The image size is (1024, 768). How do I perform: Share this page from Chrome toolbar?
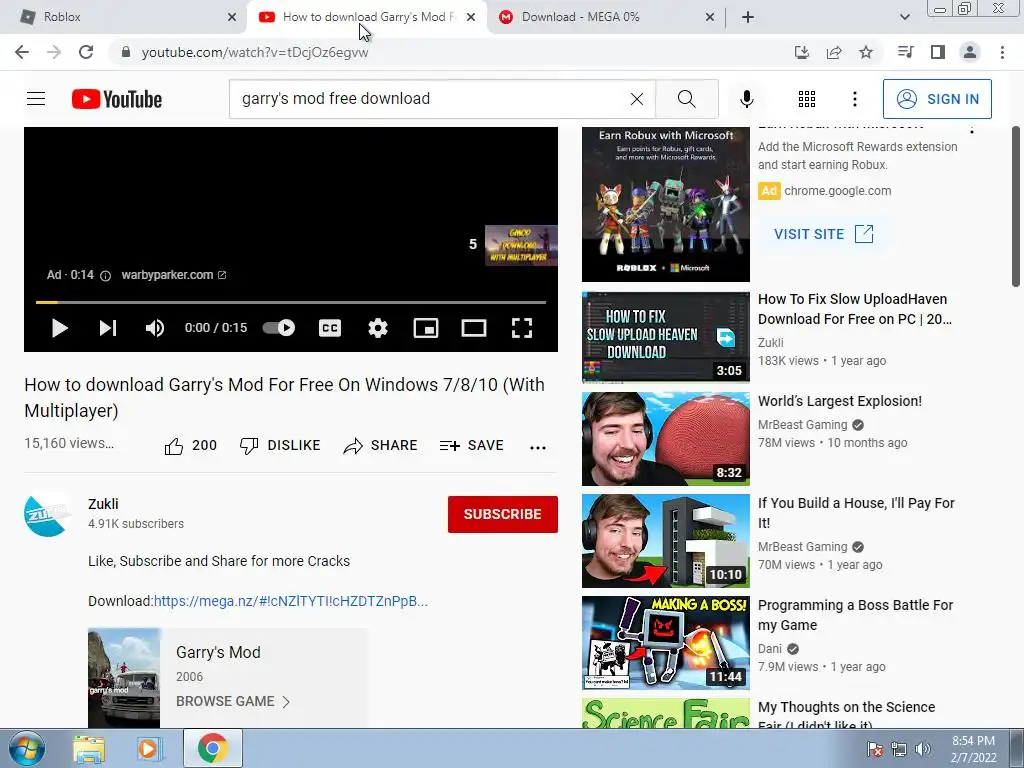(834, 52)
